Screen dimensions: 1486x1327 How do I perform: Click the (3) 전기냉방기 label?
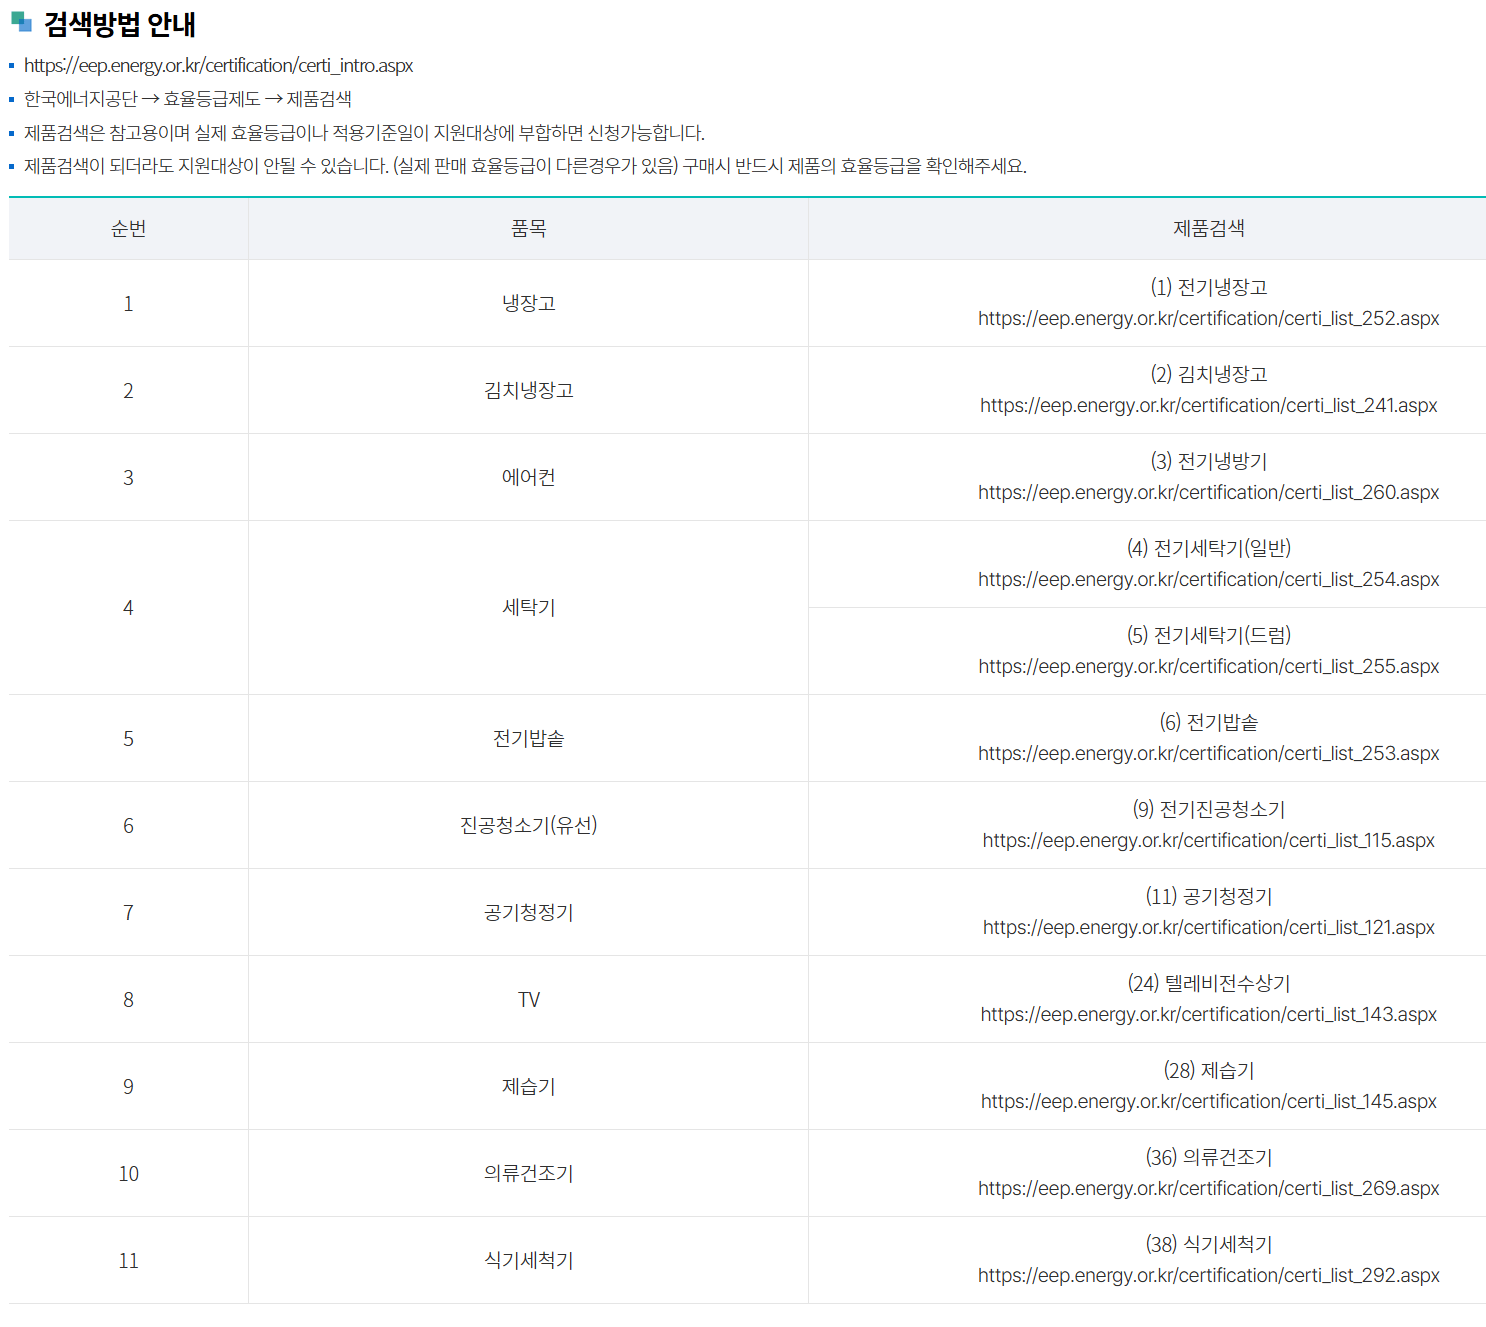pos(1208,461)
